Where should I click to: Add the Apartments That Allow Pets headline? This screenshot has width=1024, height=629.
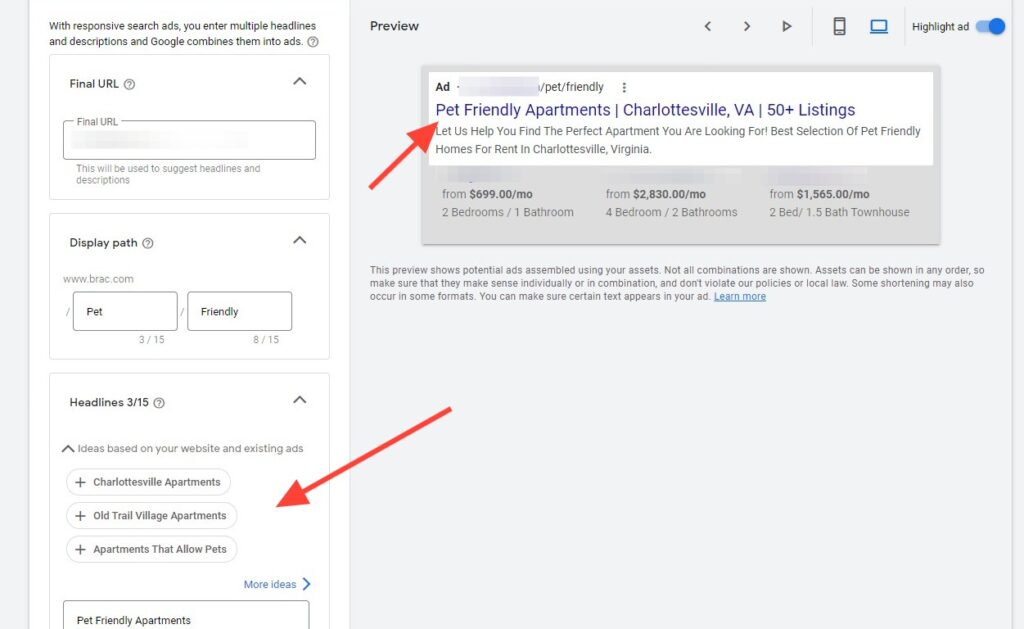click(x=151, y=548)
